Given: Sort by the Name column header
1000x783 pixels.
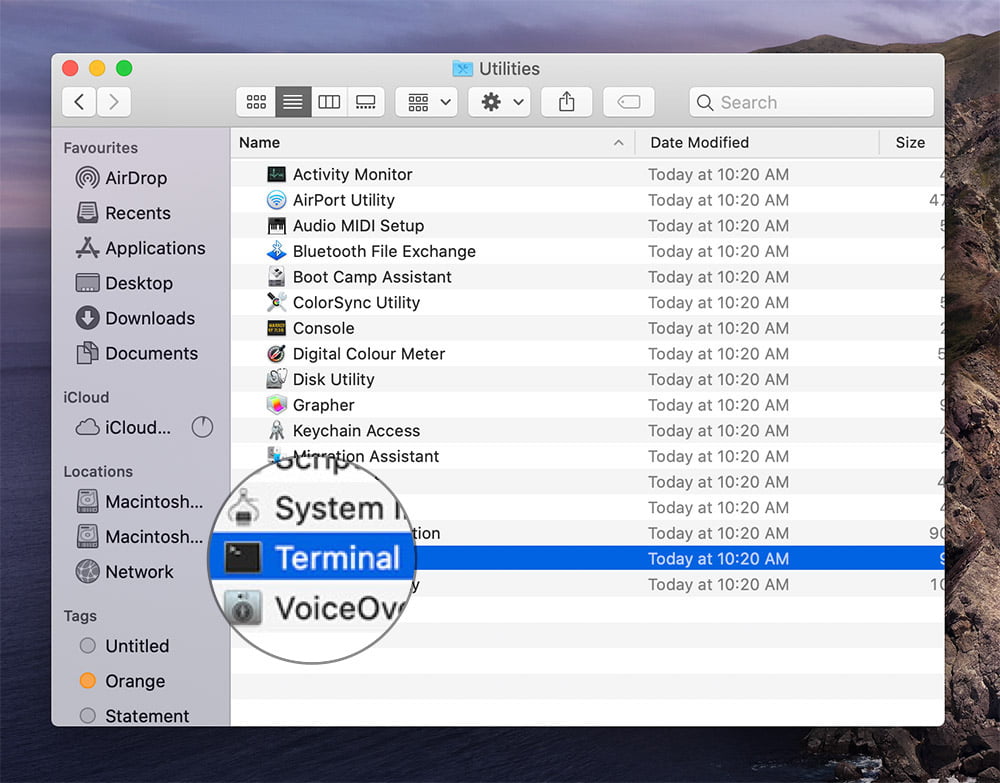Looking at the screenshot, I should 430,143.
